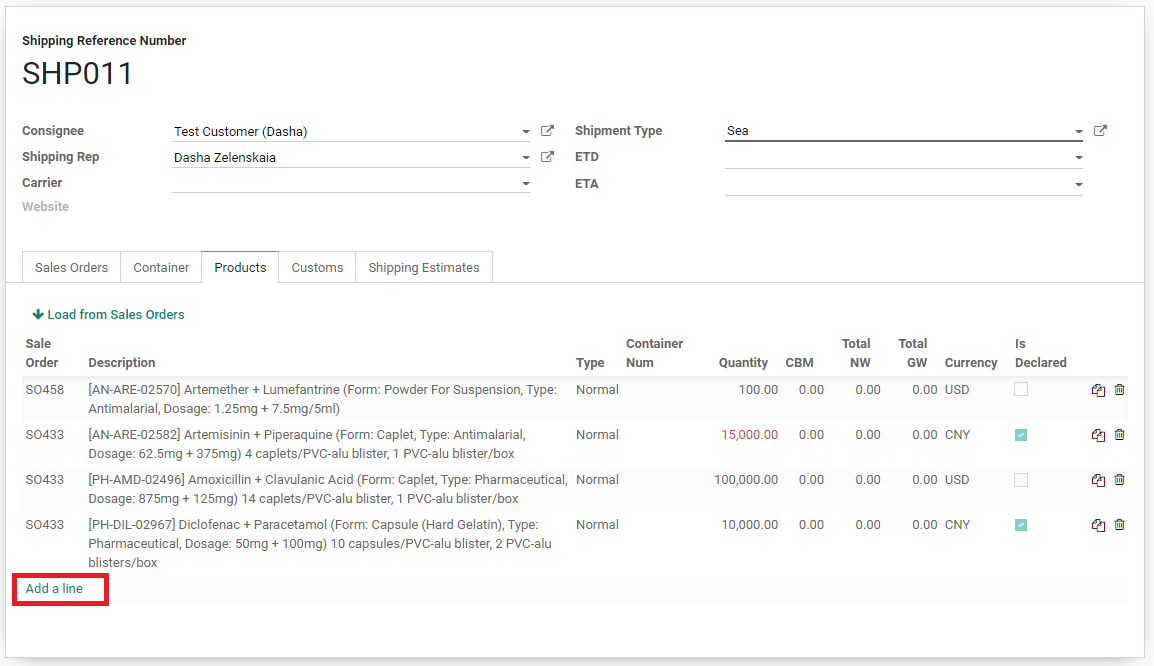The width and height of the screenshot is (1154, 666).
Task: Uncheck Is Declared for Diclofenac line
Action: point(1021,525)
